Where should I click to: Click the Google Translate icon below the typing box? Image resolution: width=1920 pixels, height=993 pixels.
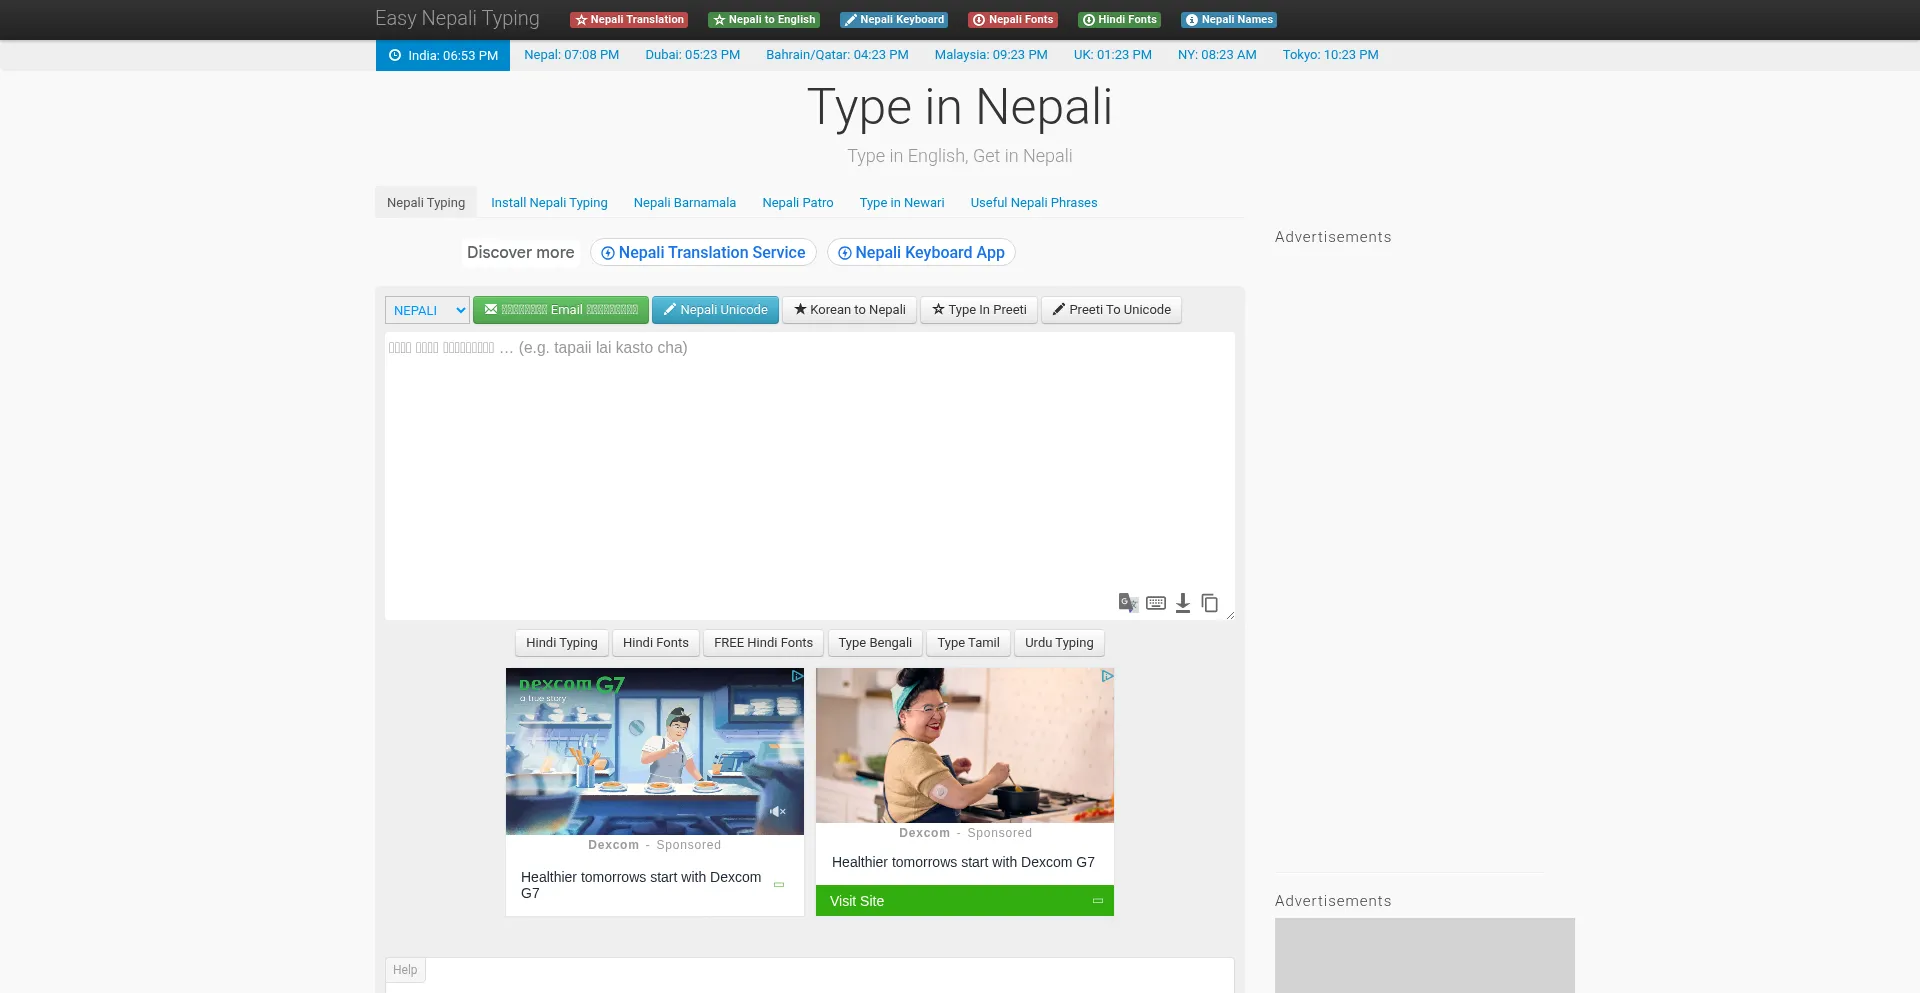point(1128,603)
